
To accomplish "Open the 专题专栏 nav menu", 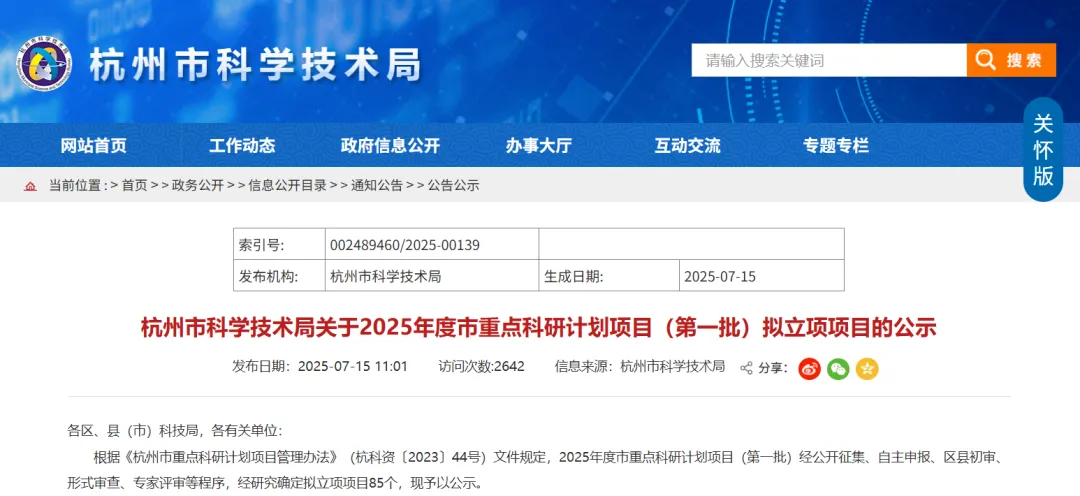I will tap(836, 146).
